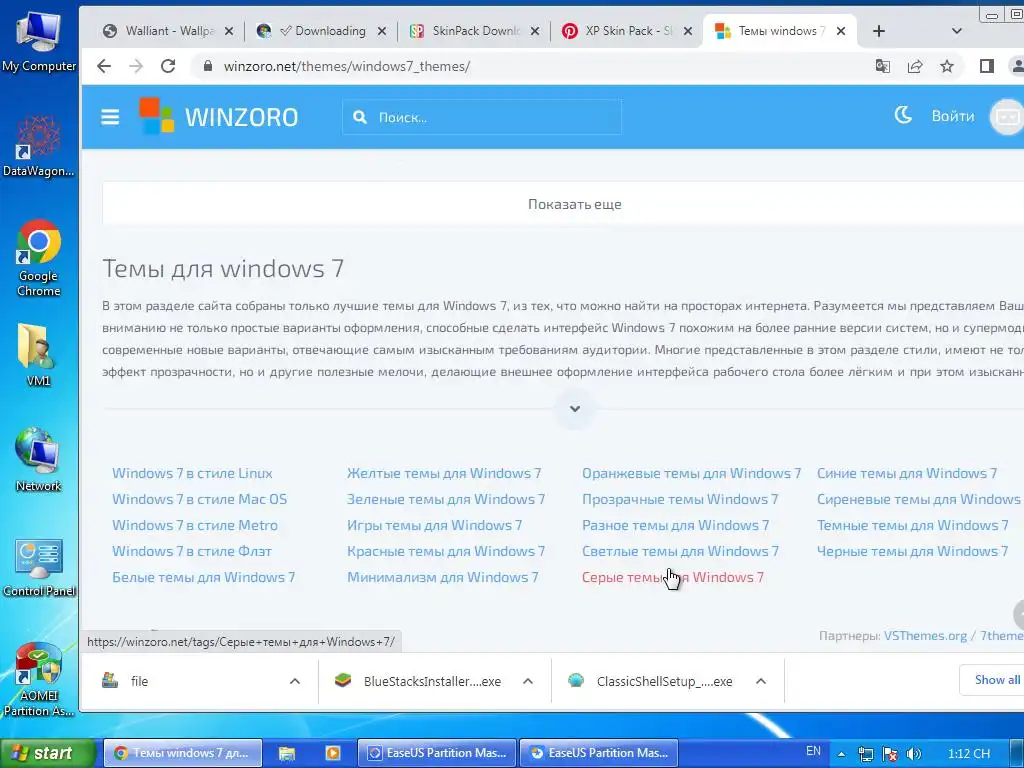Open Белые темы для Windows 7 link

click(203, 577)
